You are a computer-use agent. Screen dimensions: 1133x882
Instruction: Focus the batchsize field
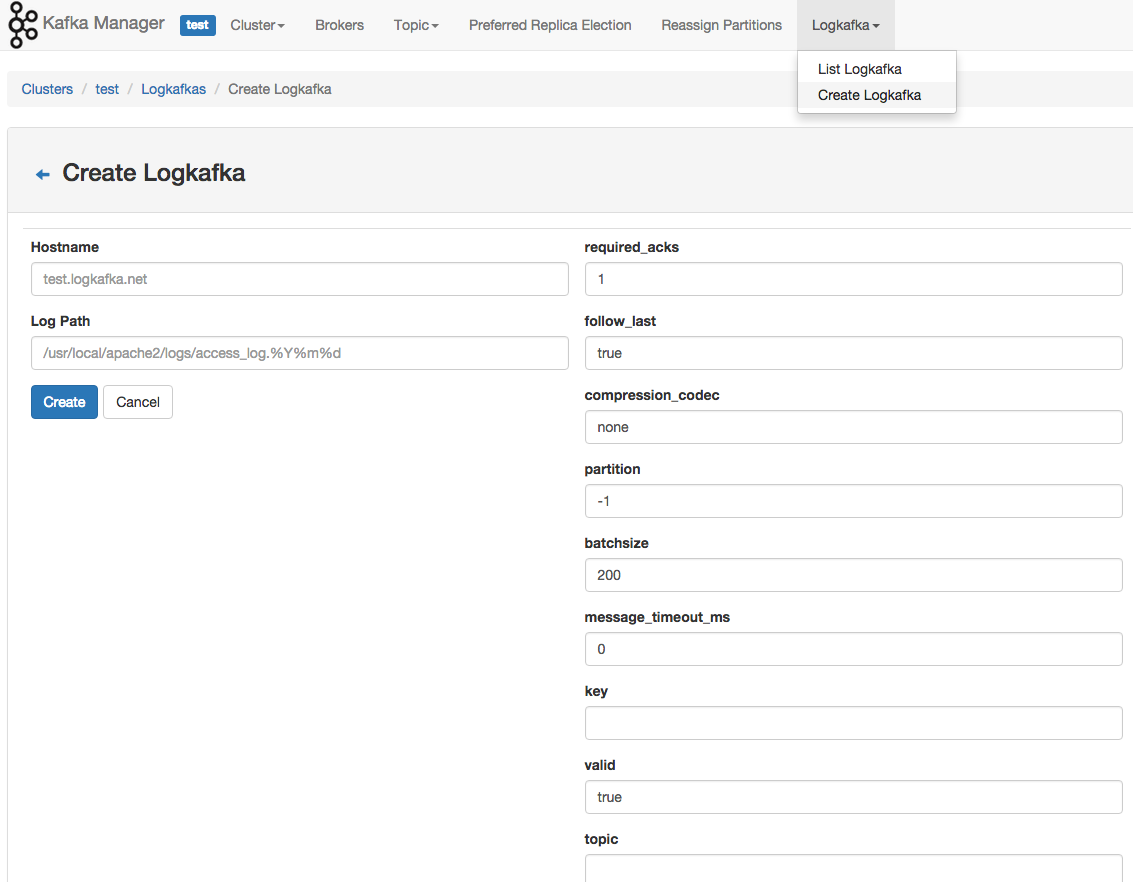point(853,575)
